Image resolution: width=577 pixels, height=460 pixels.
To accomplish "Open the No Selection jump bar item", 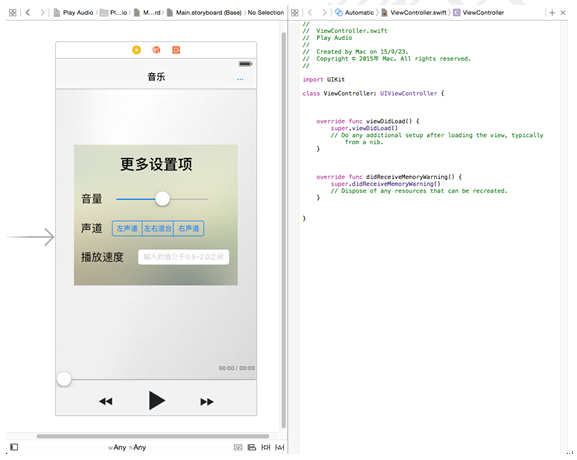I will (266, 13).
